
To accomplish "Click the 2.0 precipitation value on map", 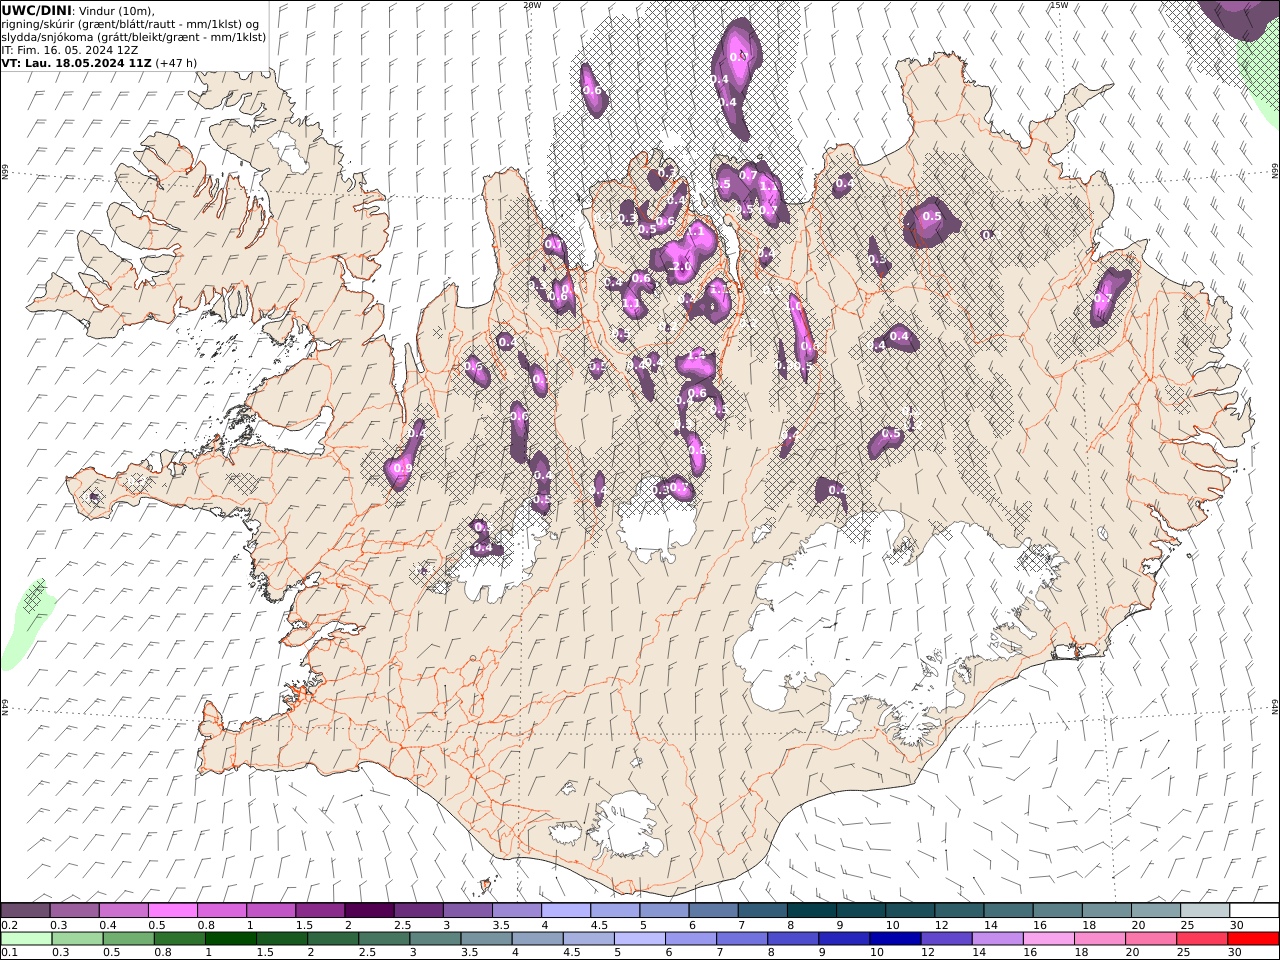I will (x=681, y=267).
